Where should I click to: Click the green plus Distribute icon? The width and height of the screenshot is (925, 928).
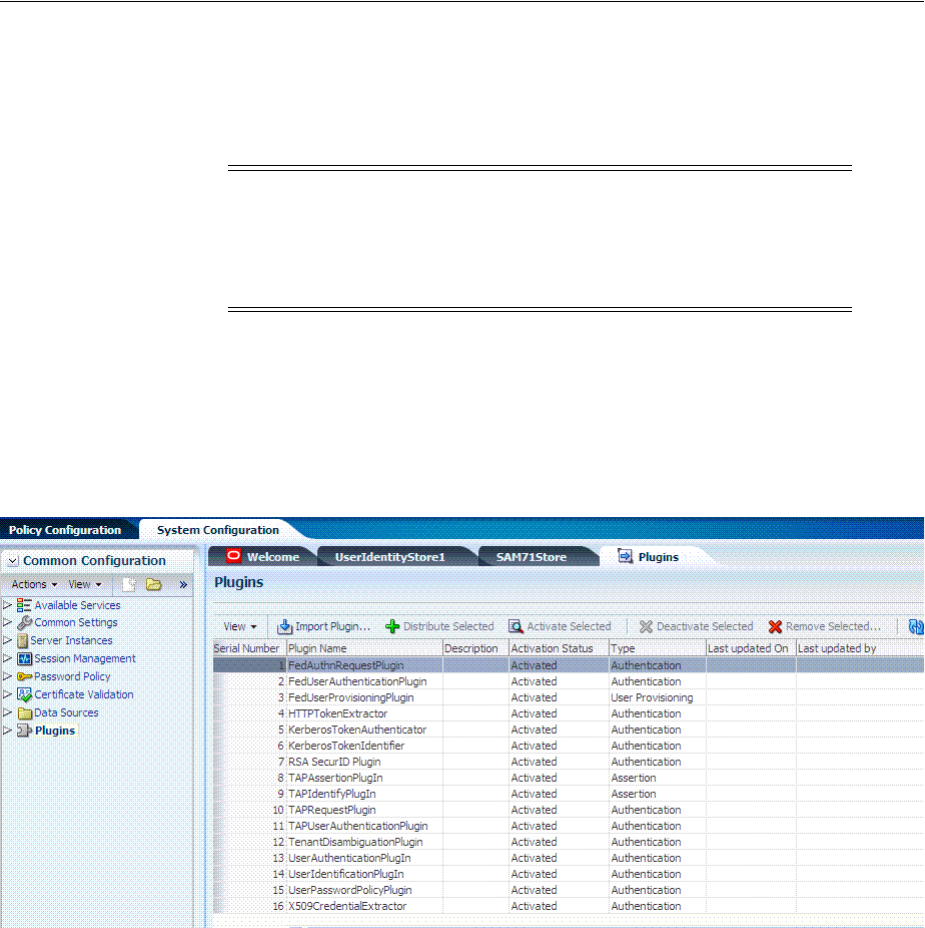pyautogui.click(x=392, y=626)
